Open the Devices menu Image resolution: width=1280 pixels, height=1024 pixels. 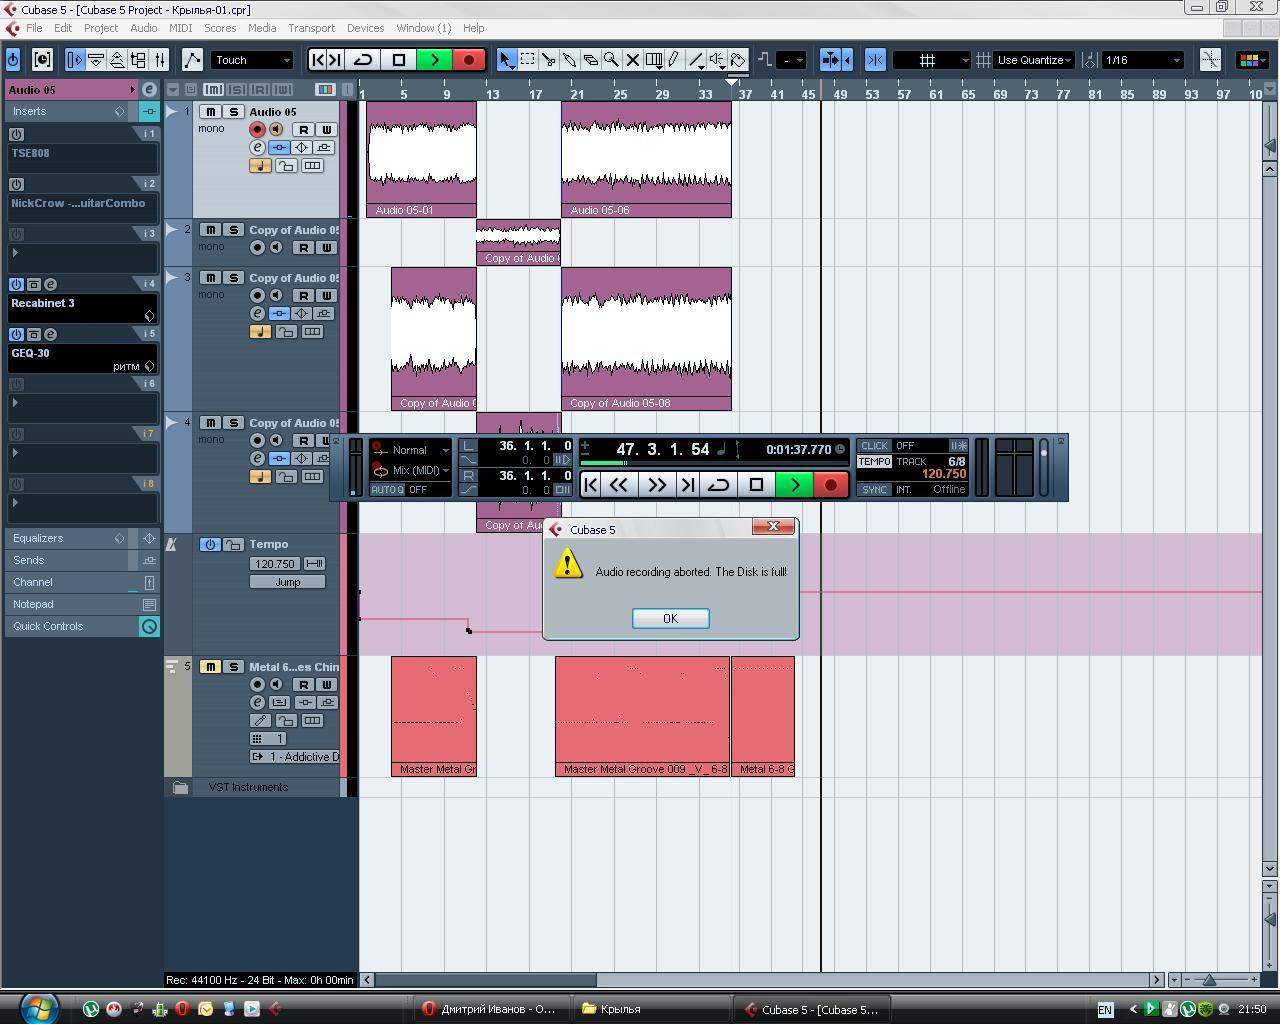click(365, 28)
